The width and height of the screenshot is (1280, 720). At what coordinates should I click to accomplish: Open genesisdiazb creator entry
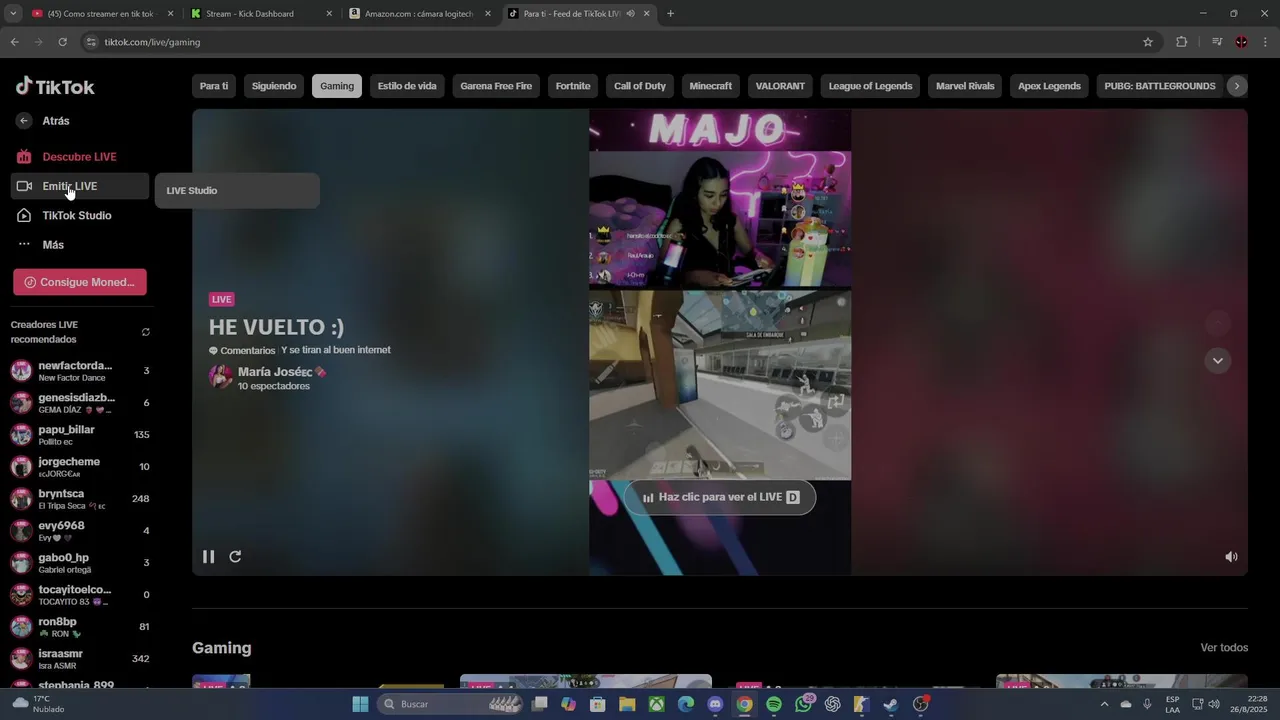pos(80,403)
